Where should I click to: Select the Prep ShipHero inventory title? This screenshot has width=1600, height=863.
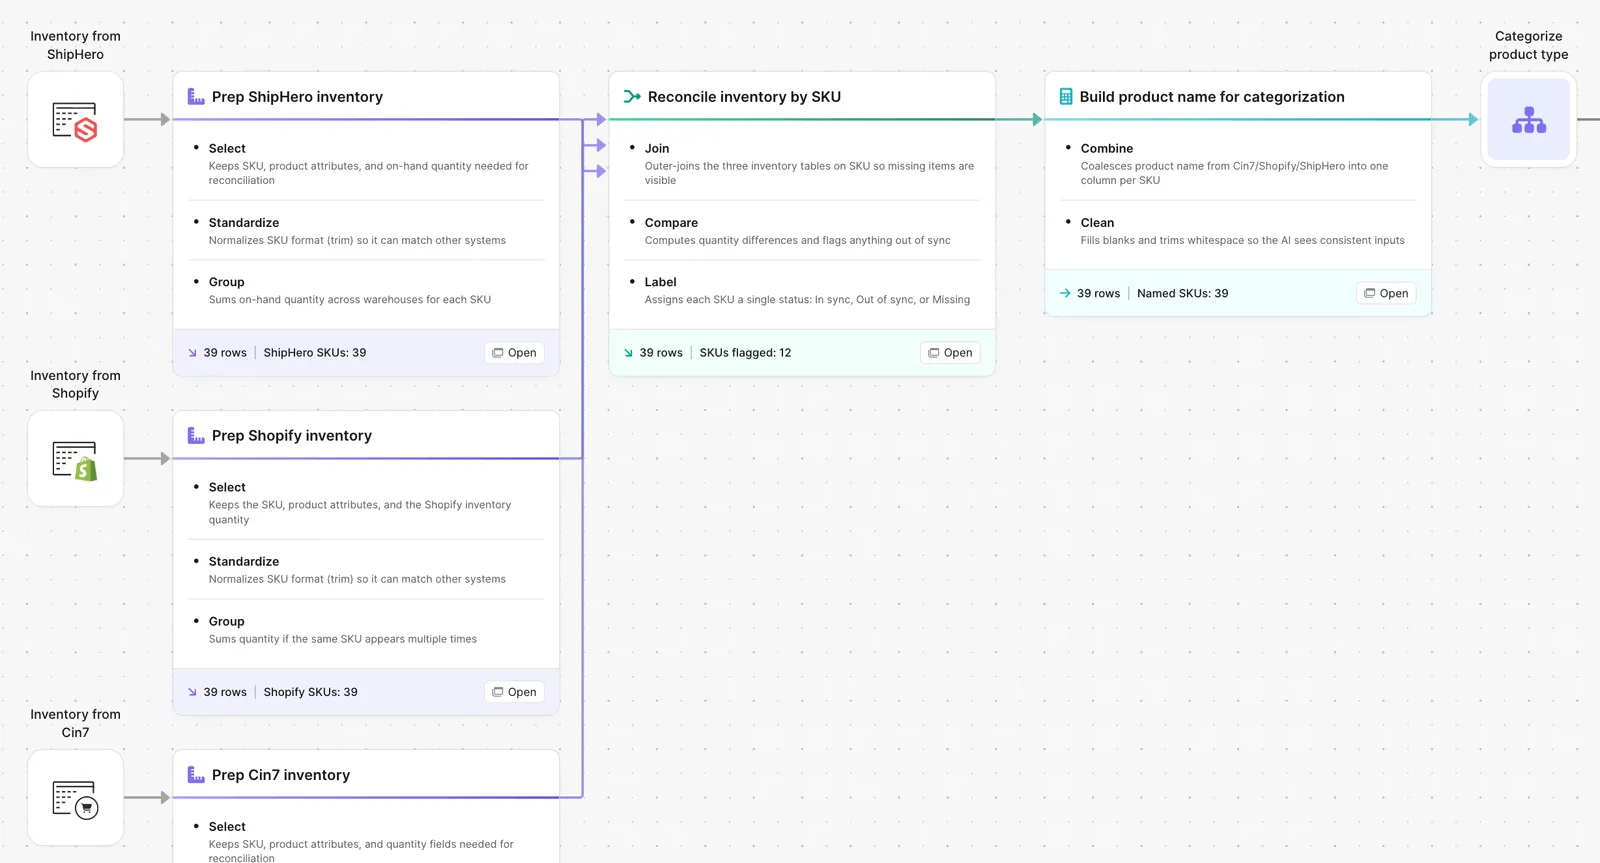pos(297,97)
